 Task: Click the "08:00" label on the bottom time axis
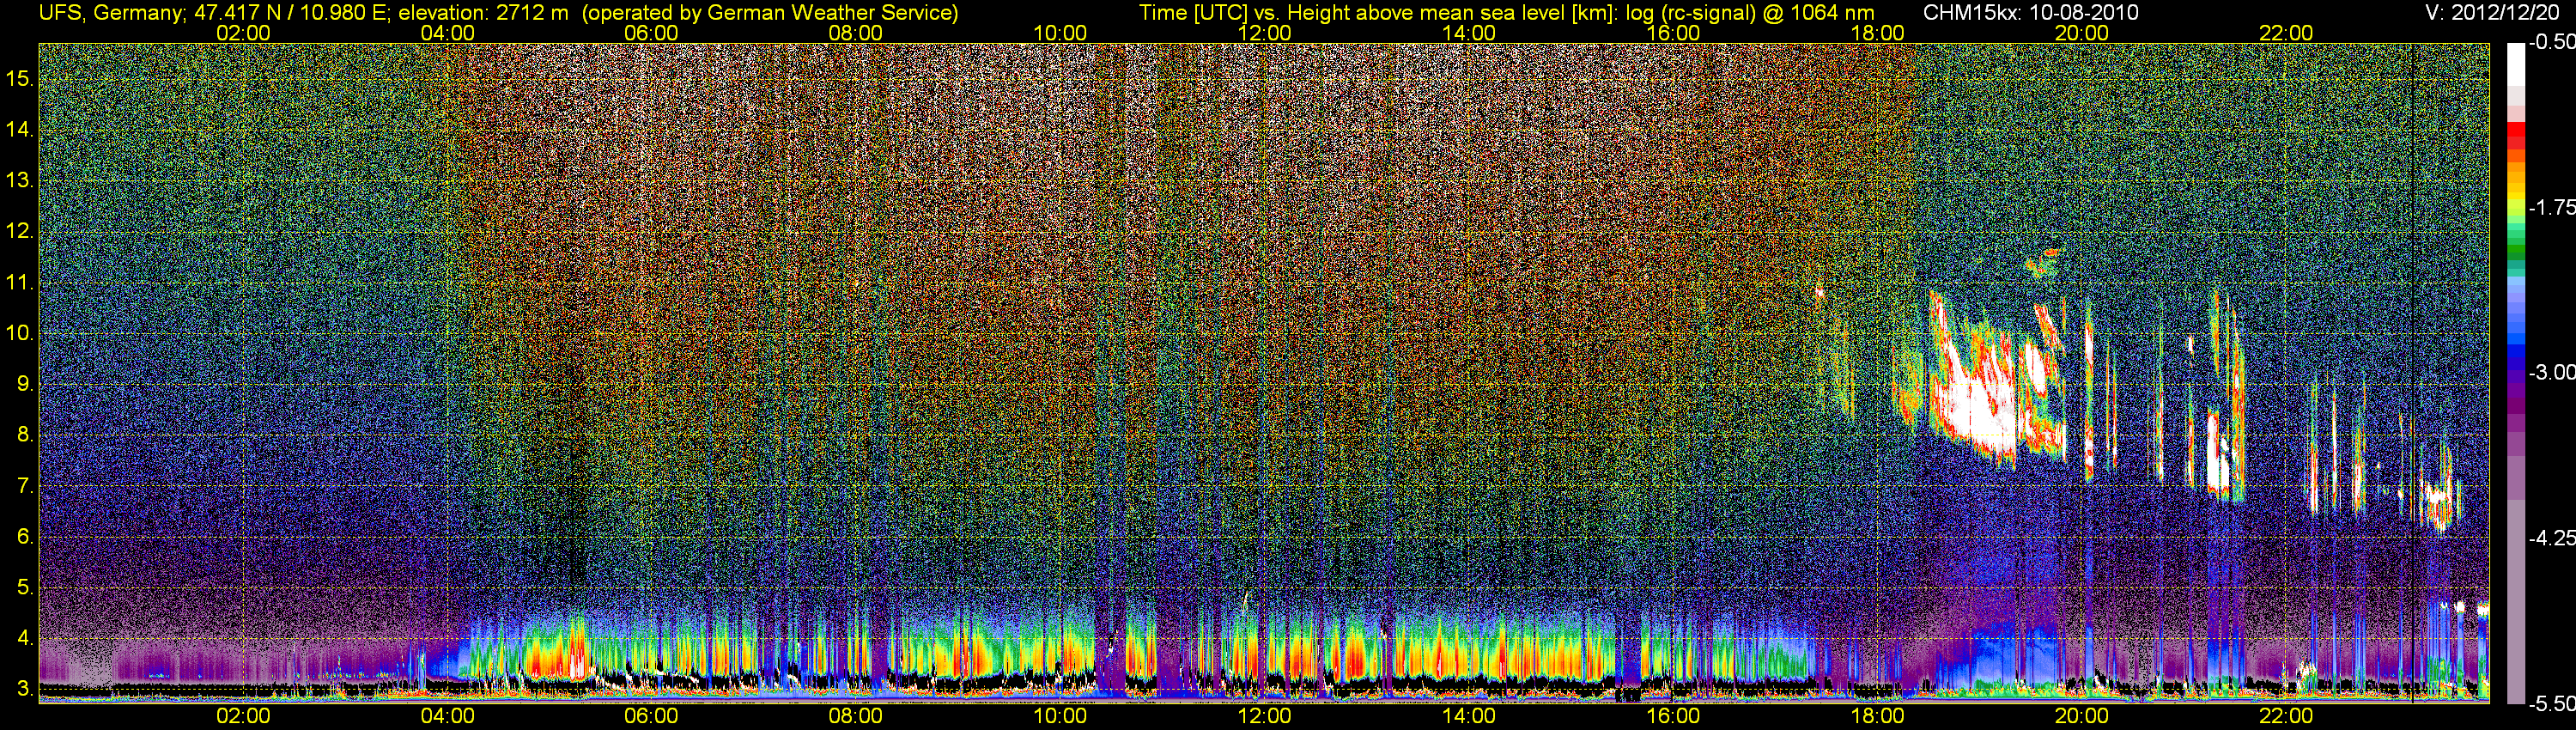pyautogui.click(x=856, y=716)
